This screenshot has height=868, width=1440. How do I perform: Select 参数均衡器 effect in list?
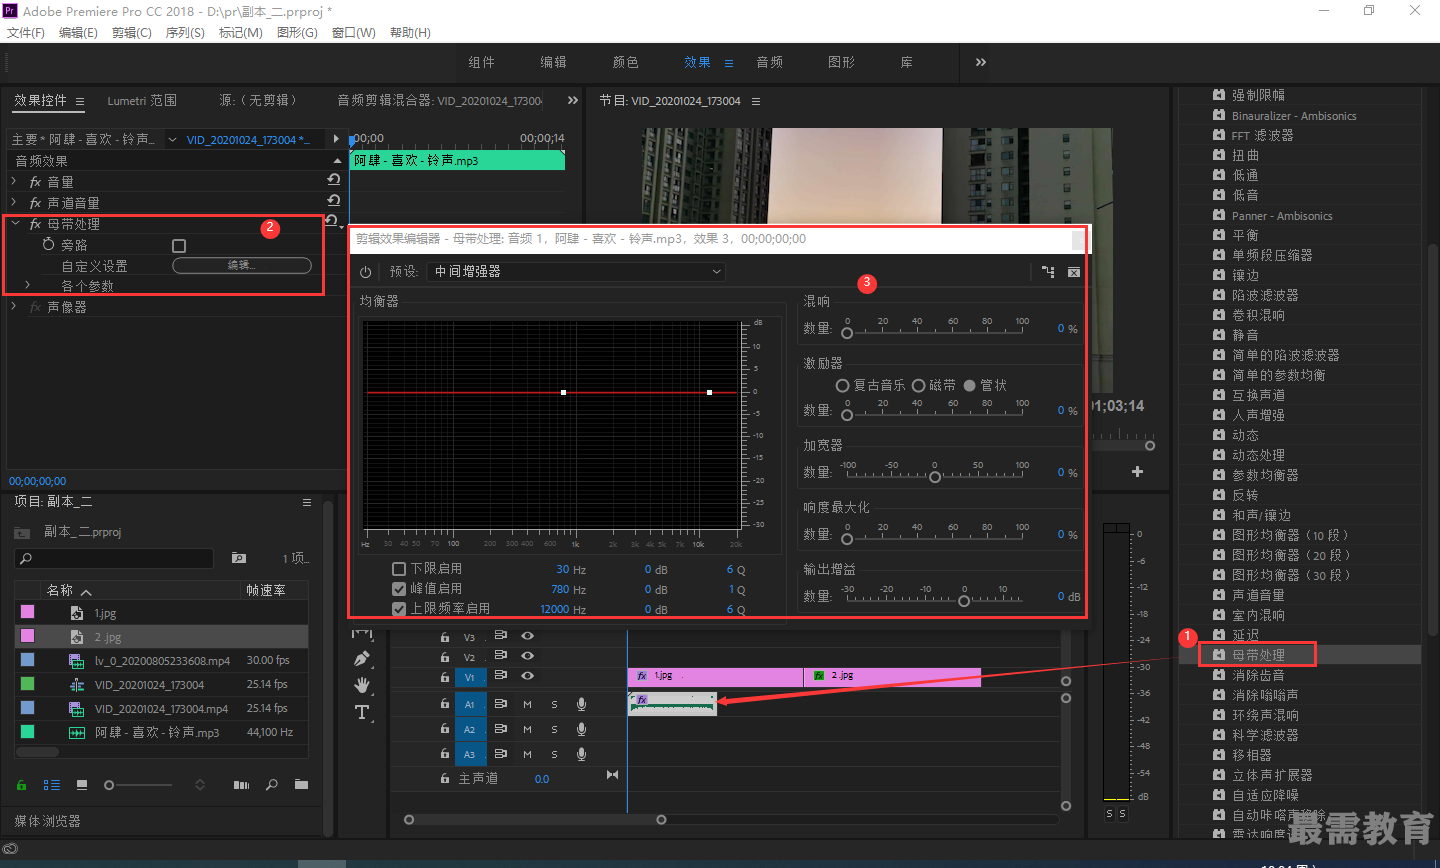(1265, 475)
